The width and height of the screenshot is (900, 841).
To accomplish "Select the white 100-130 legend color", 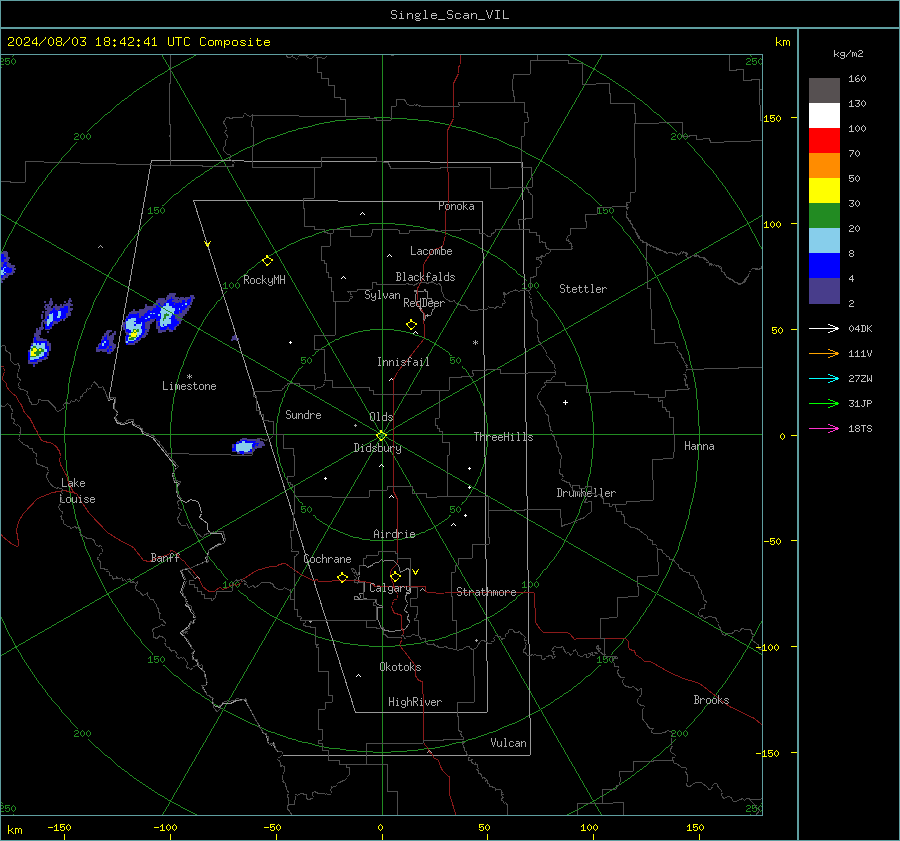I will pyautogui.click(x=824, y=115).
